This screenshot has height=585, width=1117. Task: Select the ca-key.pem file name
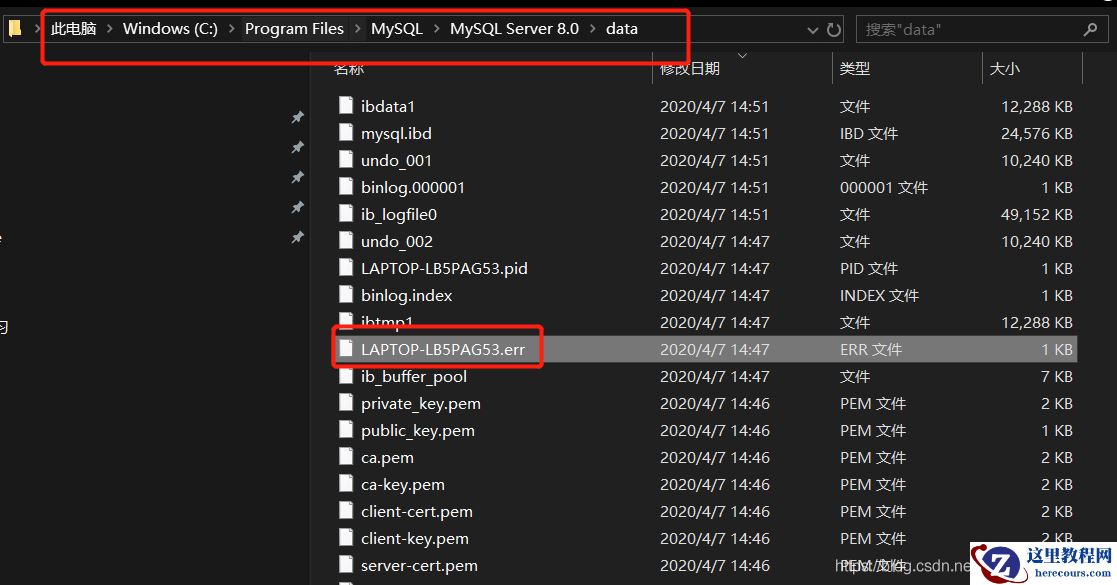[x=402, y=485]
